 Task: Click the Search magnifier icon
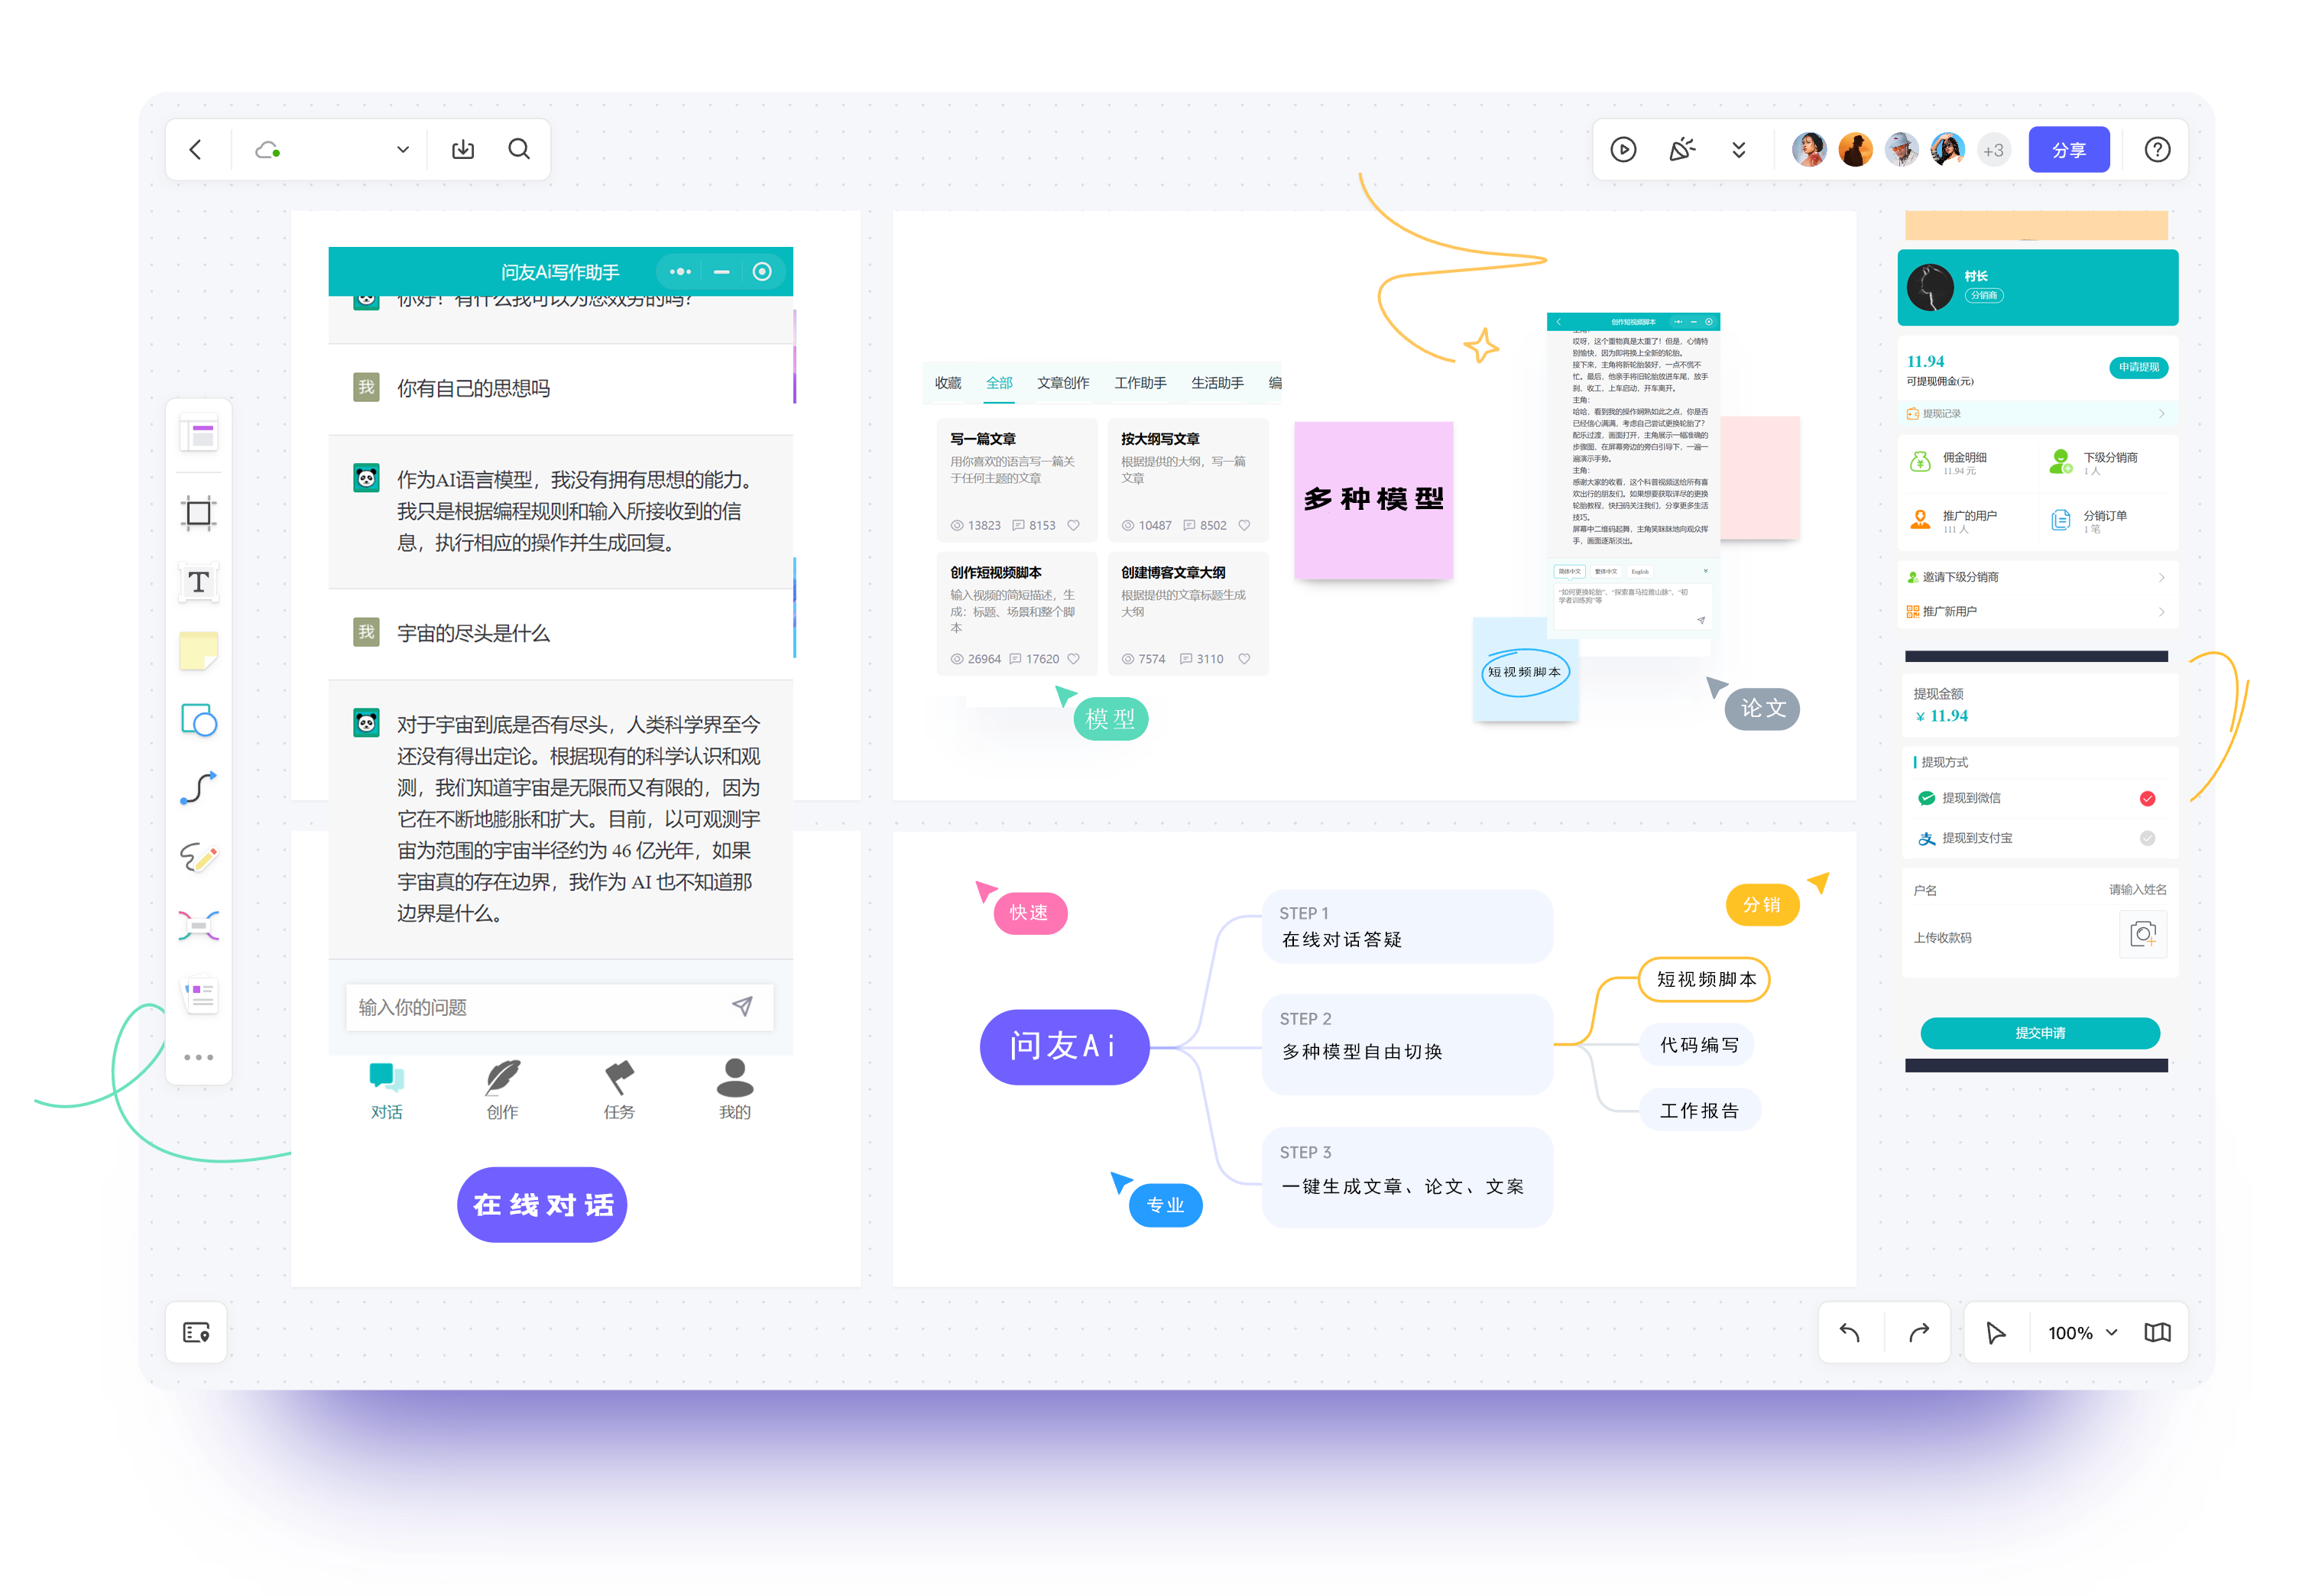click(x=518, y=150)
